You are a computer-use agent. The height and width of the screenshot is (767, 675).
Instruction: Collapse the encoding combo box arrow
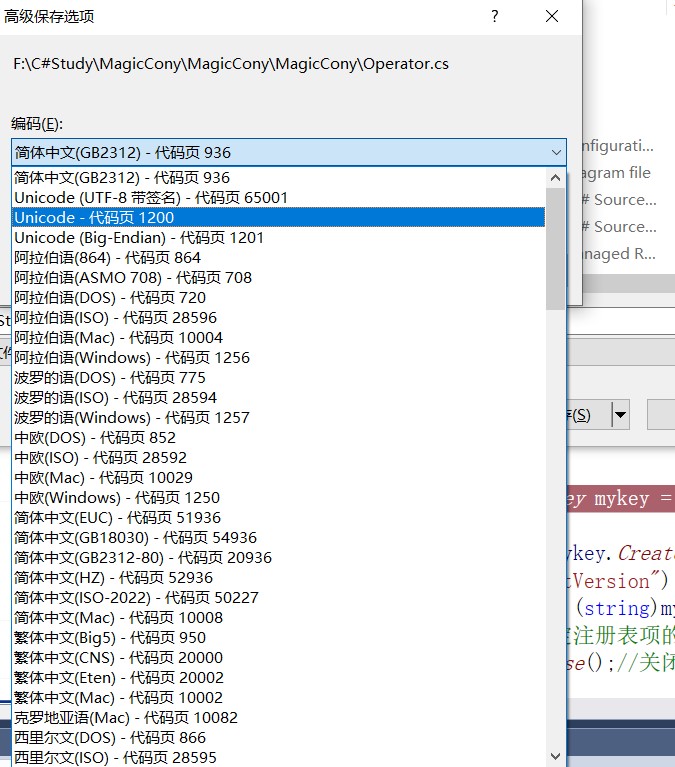tap(556, 153)
